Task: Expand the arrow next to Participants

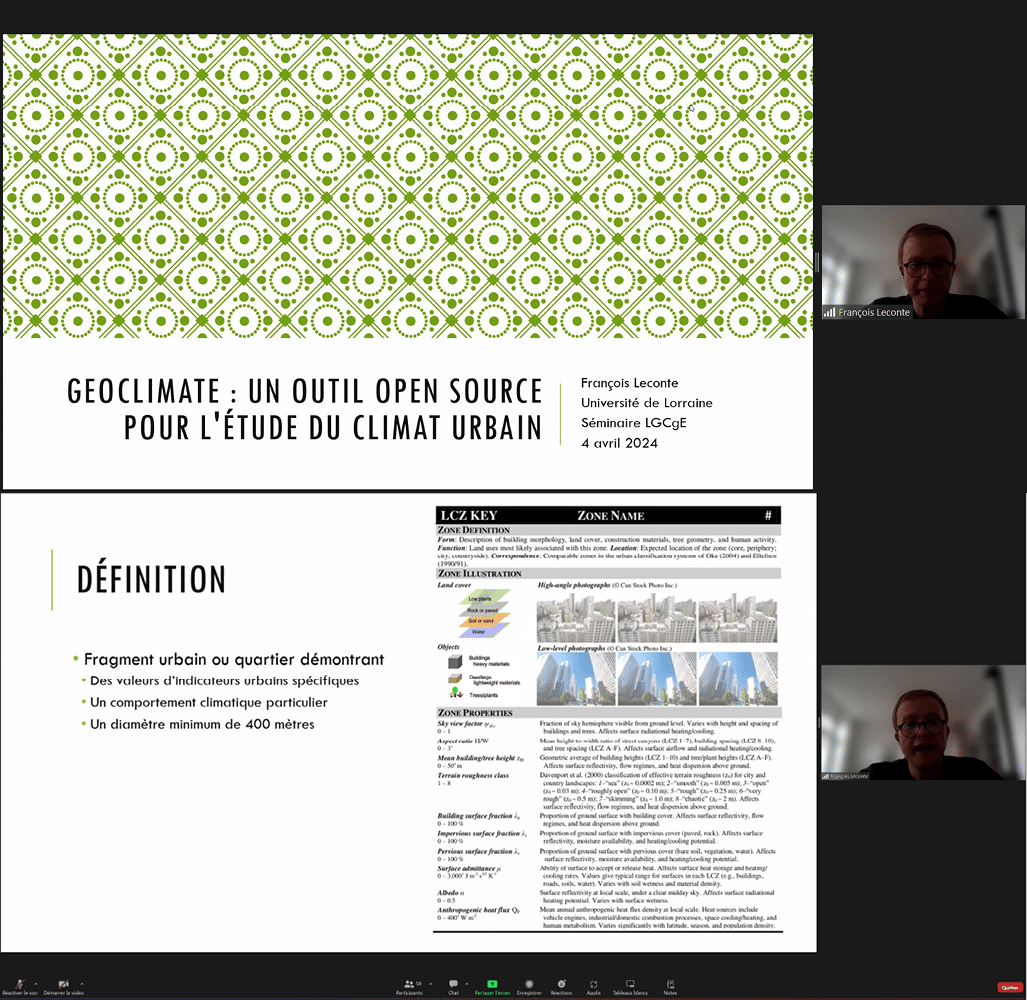Action: 428,983
